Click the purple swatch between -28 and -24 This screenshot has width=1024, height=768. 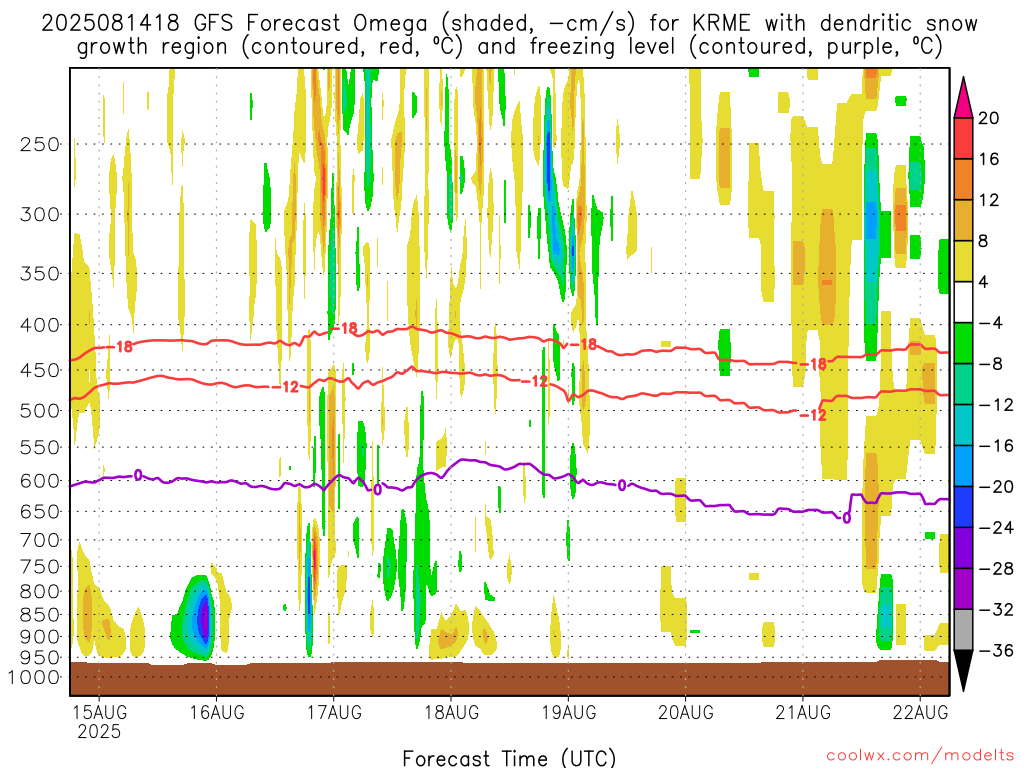(963, 548)
